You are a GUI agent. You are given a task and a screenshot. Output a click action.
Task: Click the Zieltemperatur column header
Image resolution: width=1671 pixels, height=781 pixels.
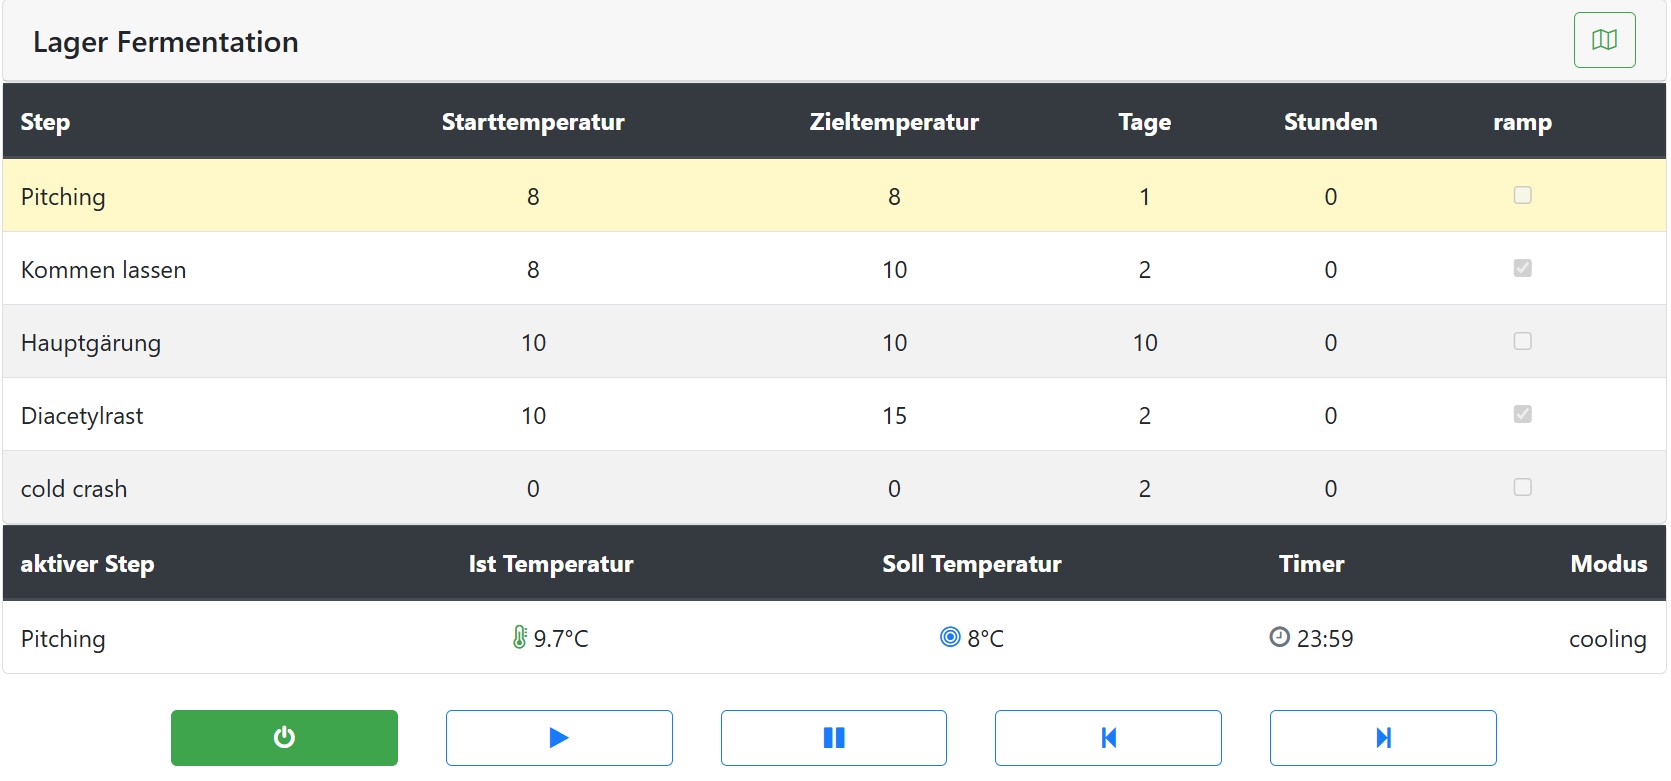[x=894, y=122]
